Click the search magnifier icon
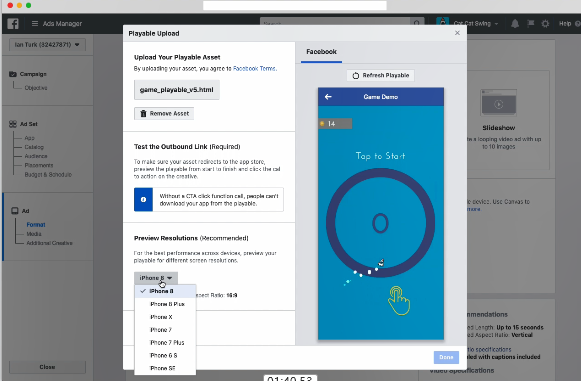The image size is (581, 381). tap(417, 23)
